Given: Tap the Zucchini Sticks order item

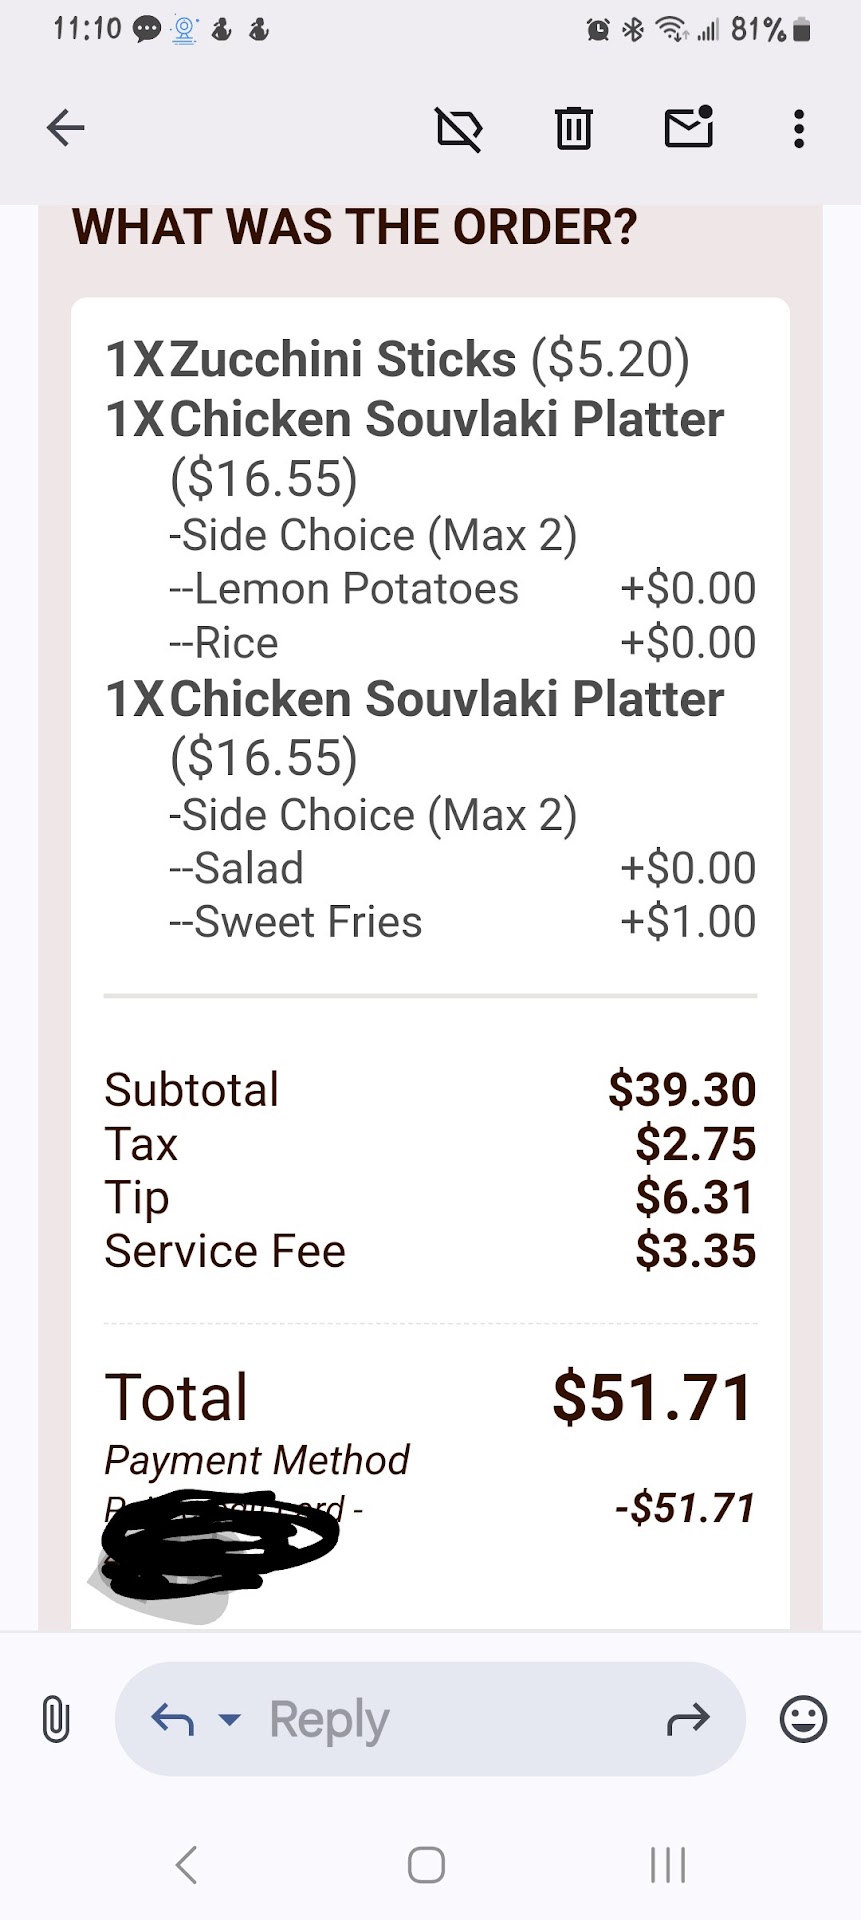Looking at the screenshot, I should coord(343,360).
